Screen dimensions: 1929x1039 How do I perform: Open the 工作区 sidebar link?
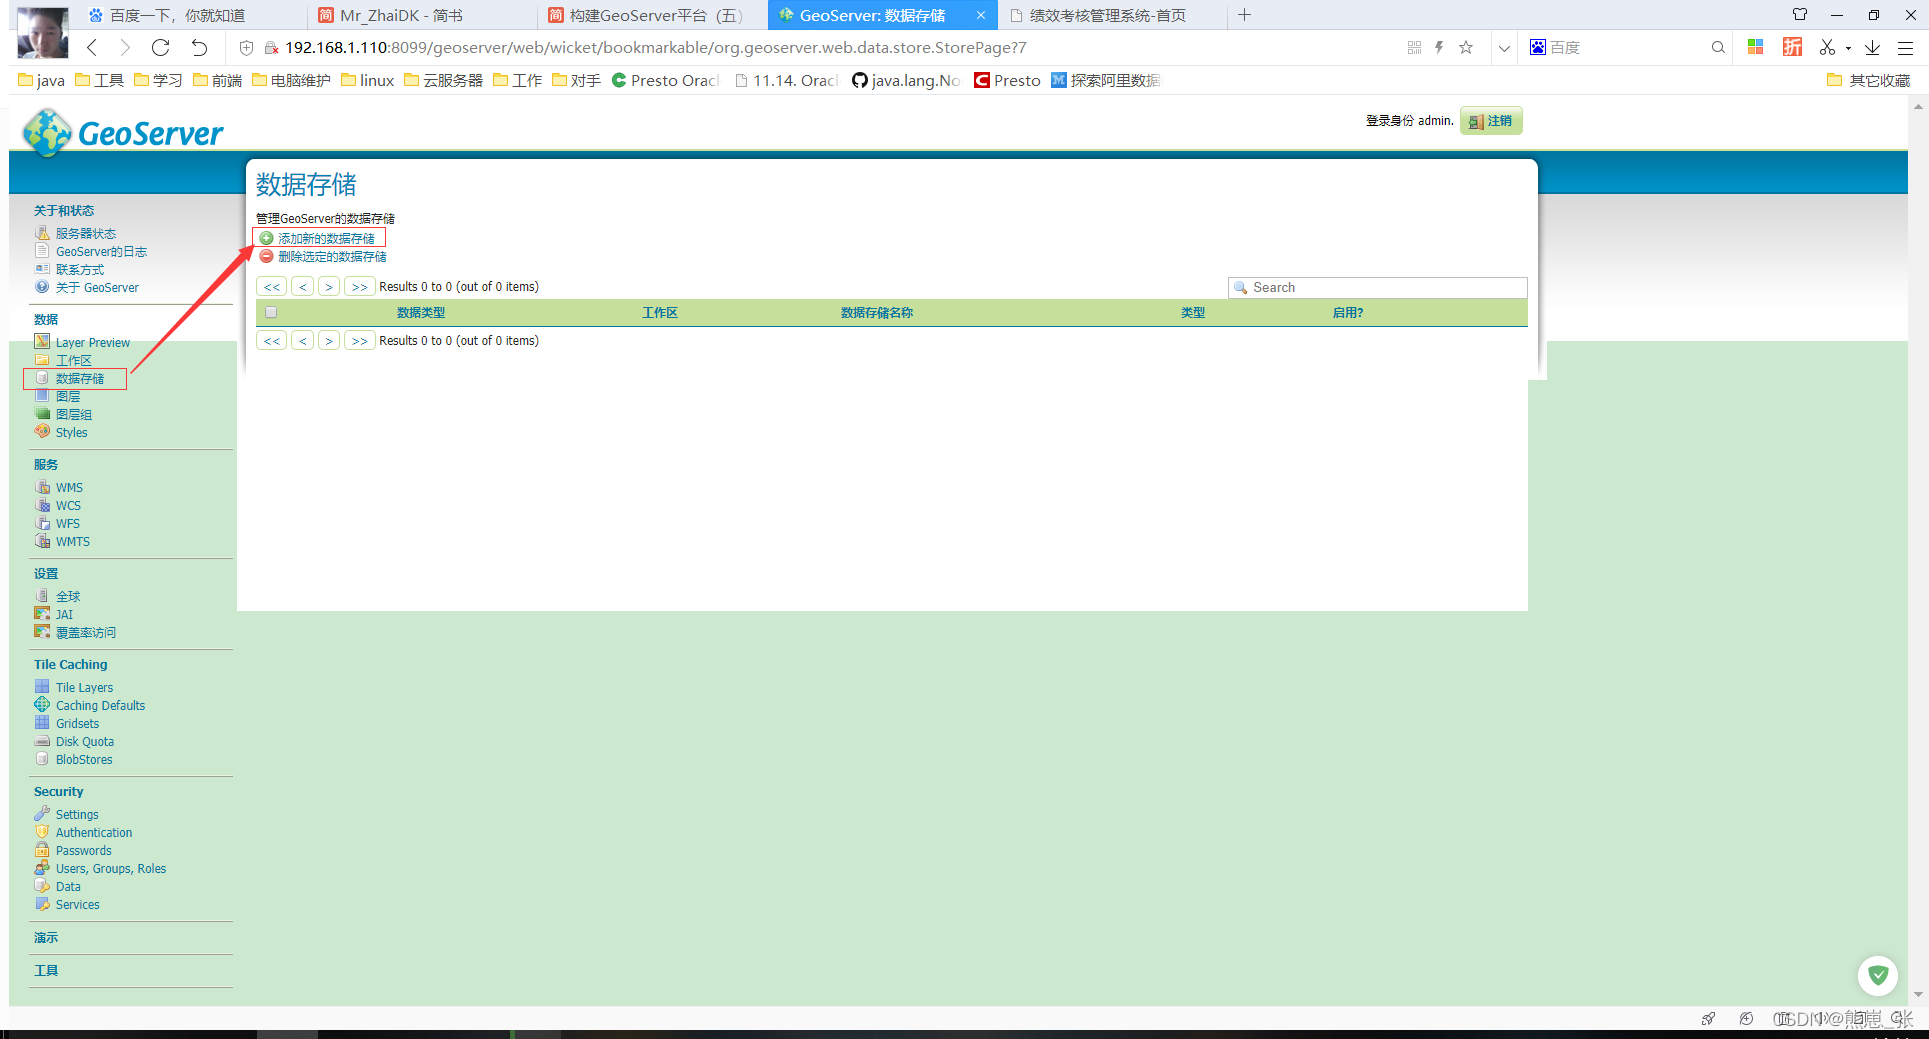tap(74, 360)
